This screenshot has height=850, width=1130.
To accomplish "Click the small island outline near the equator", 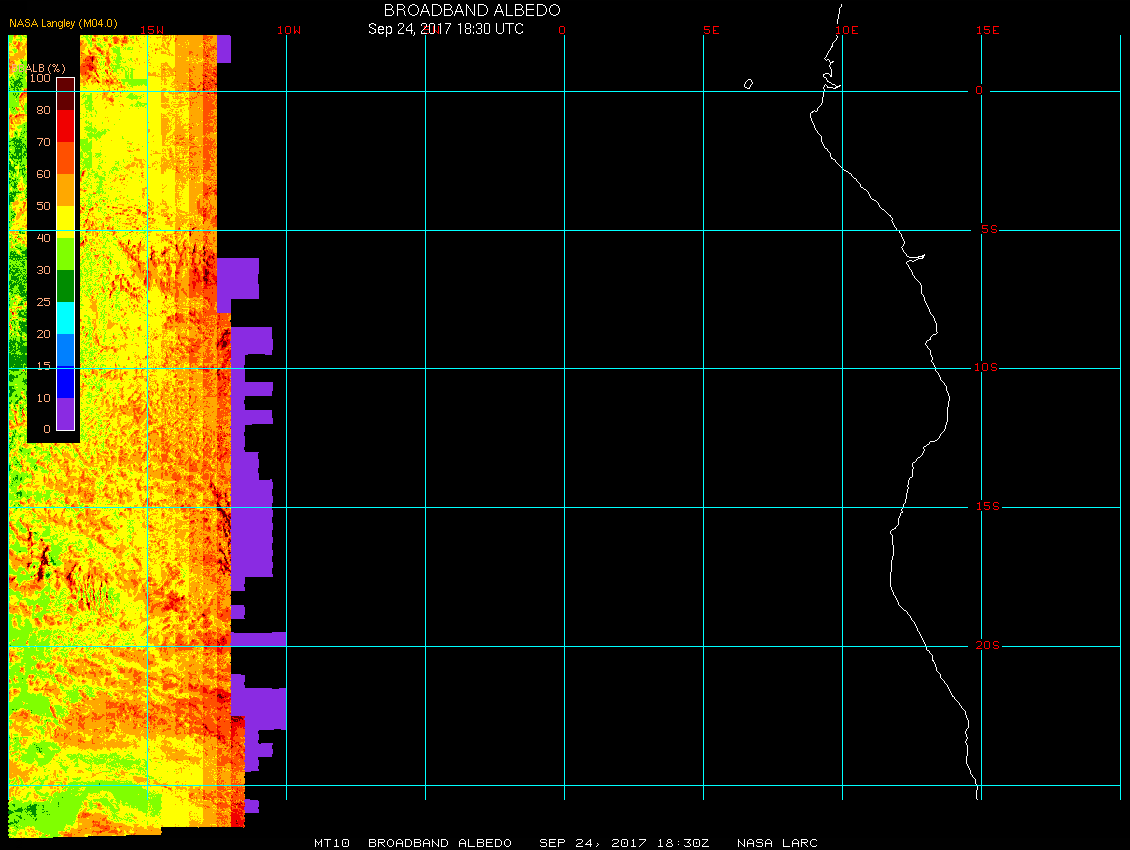I will point(748,84).
